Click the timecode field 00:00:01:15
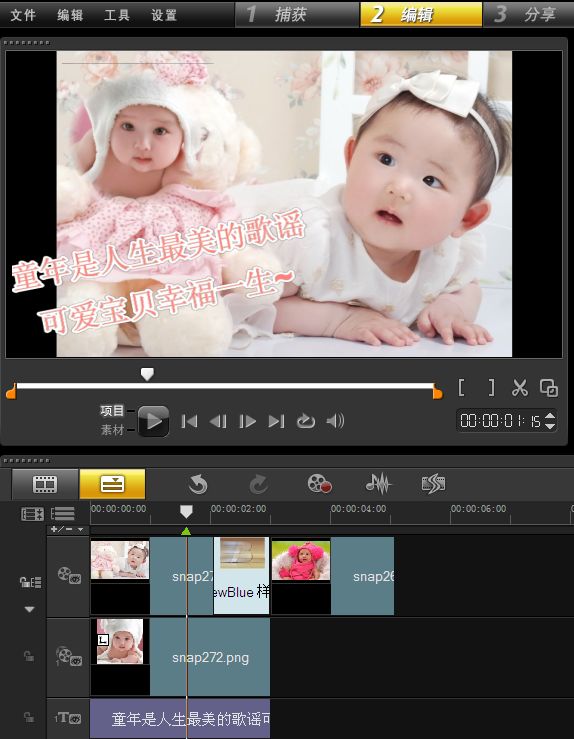The height and width of the screenshot is (739, 574). pos(500,420)
